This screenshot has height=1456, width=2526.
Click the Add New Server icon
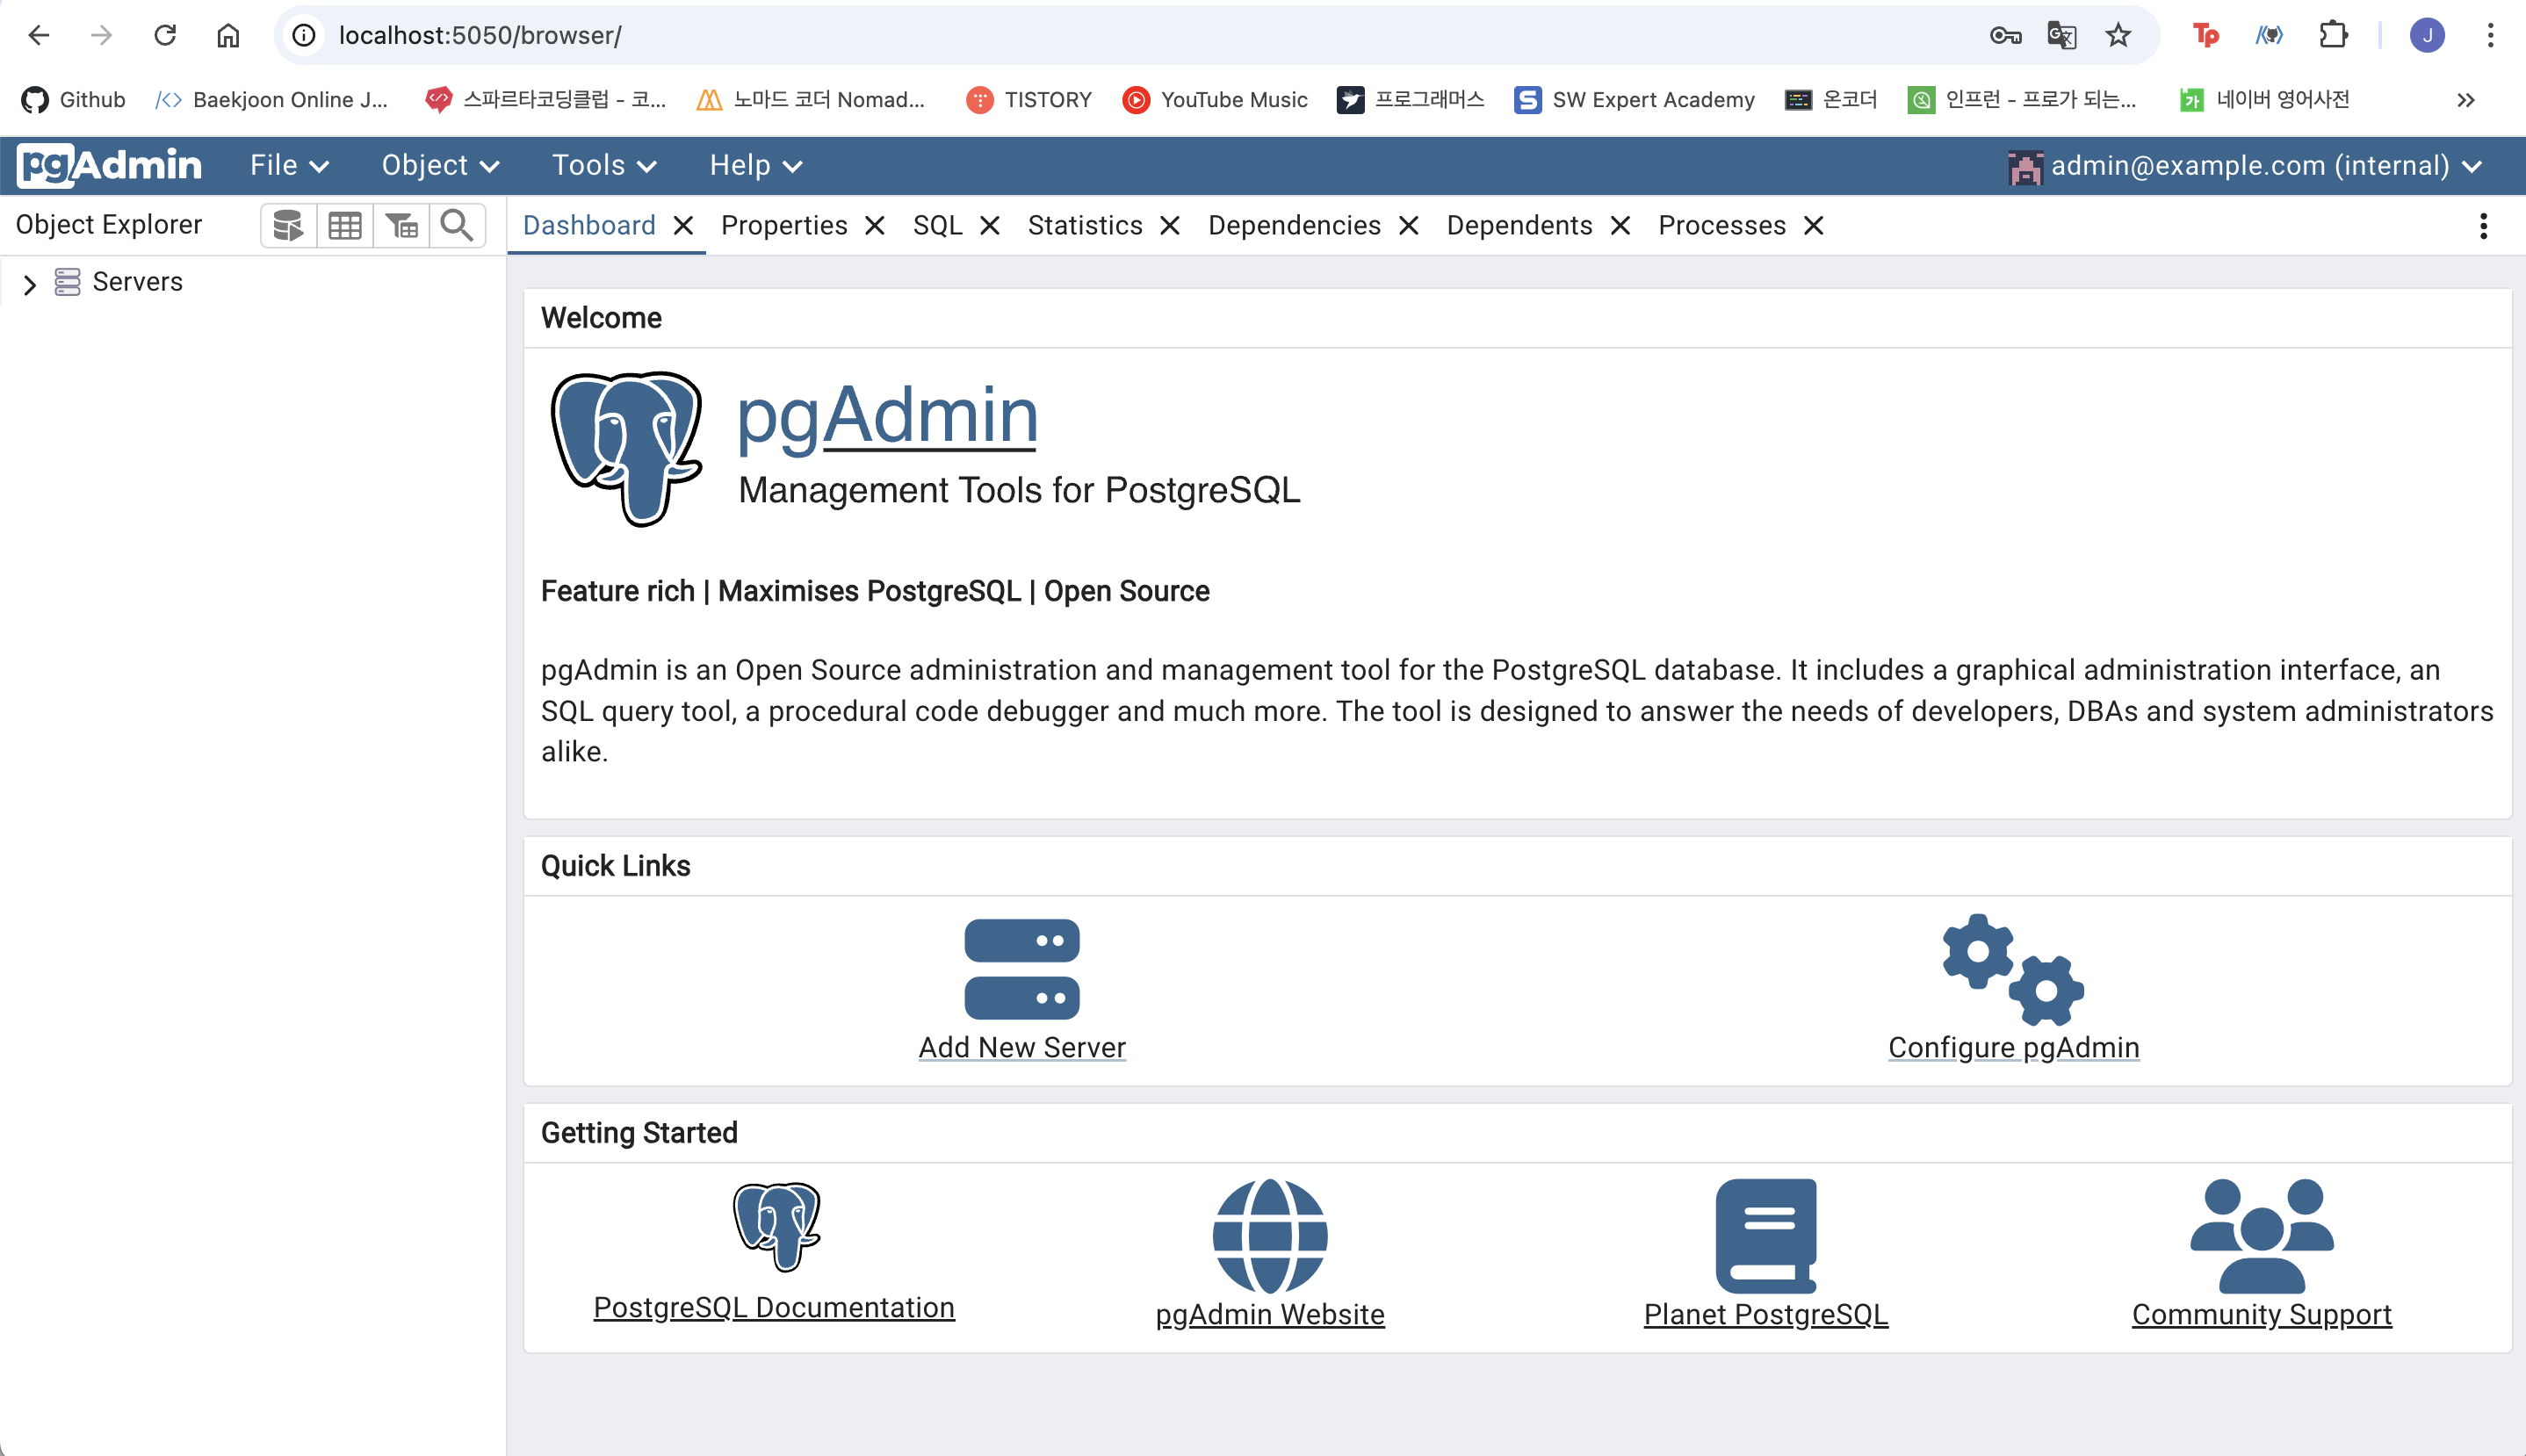1021,968
